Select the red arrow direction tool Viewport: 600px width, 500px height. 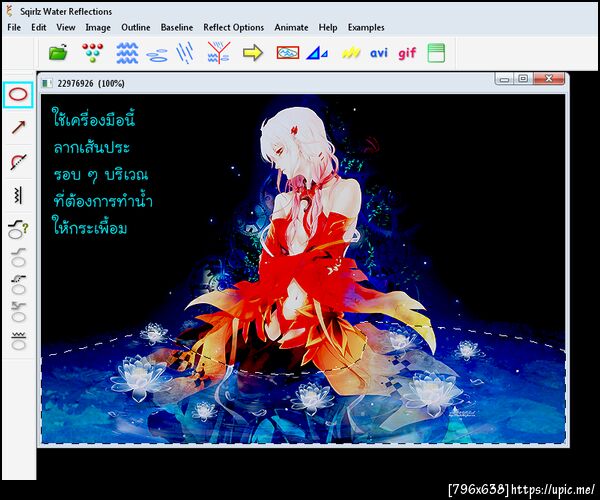point(18,127)
